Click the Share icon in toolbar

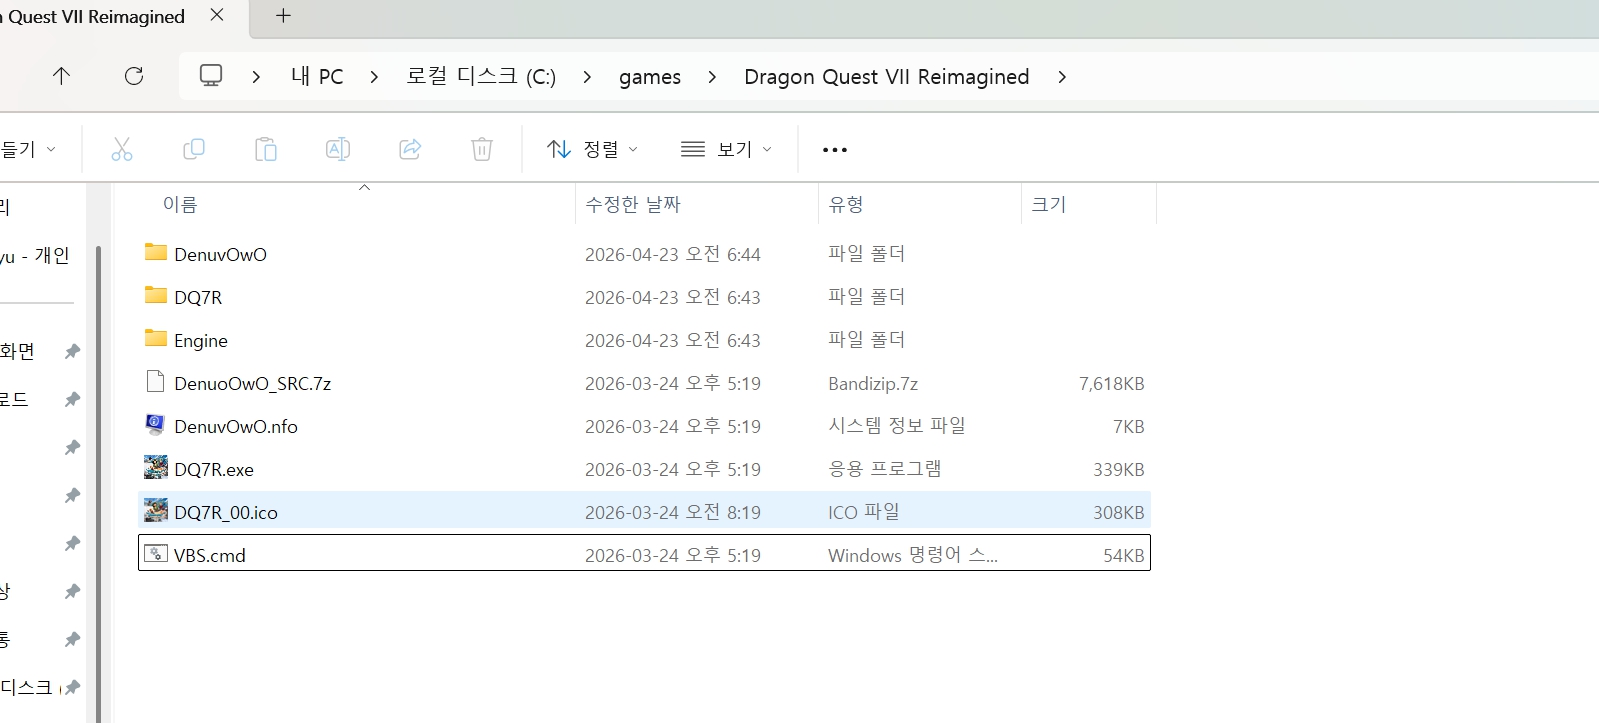click(x=410, y=150)
